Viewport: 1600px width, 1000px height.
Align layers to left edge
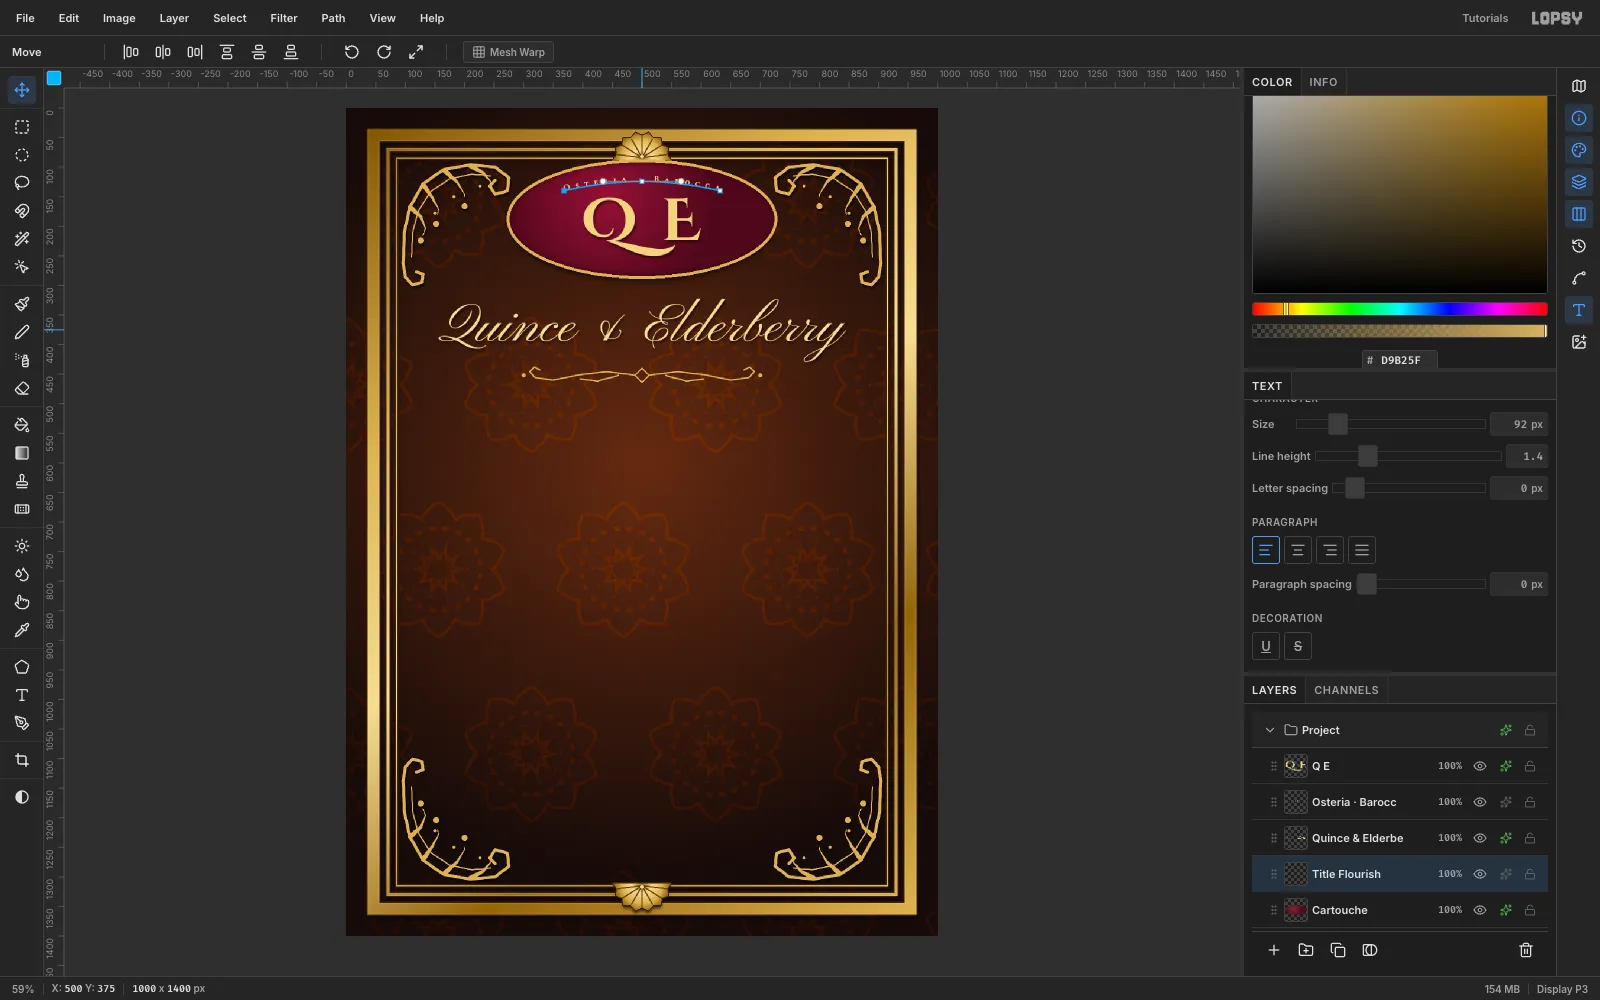coord(131,52)
